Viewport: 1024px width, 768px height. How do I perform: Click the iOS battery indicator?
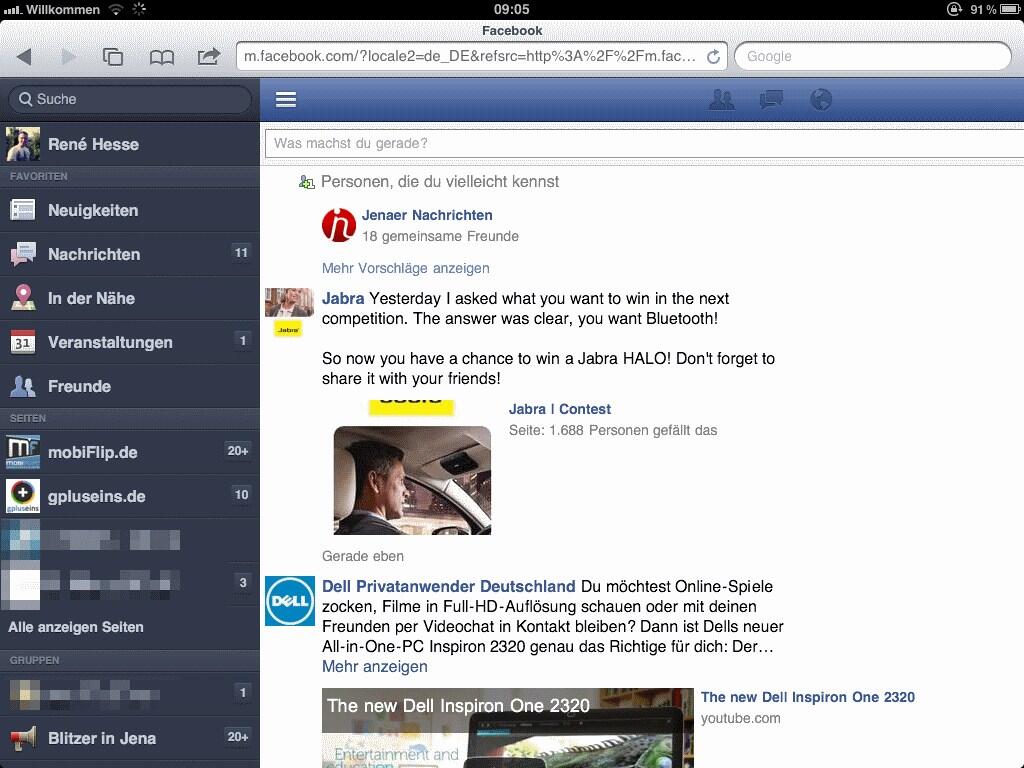[1010, 9]
